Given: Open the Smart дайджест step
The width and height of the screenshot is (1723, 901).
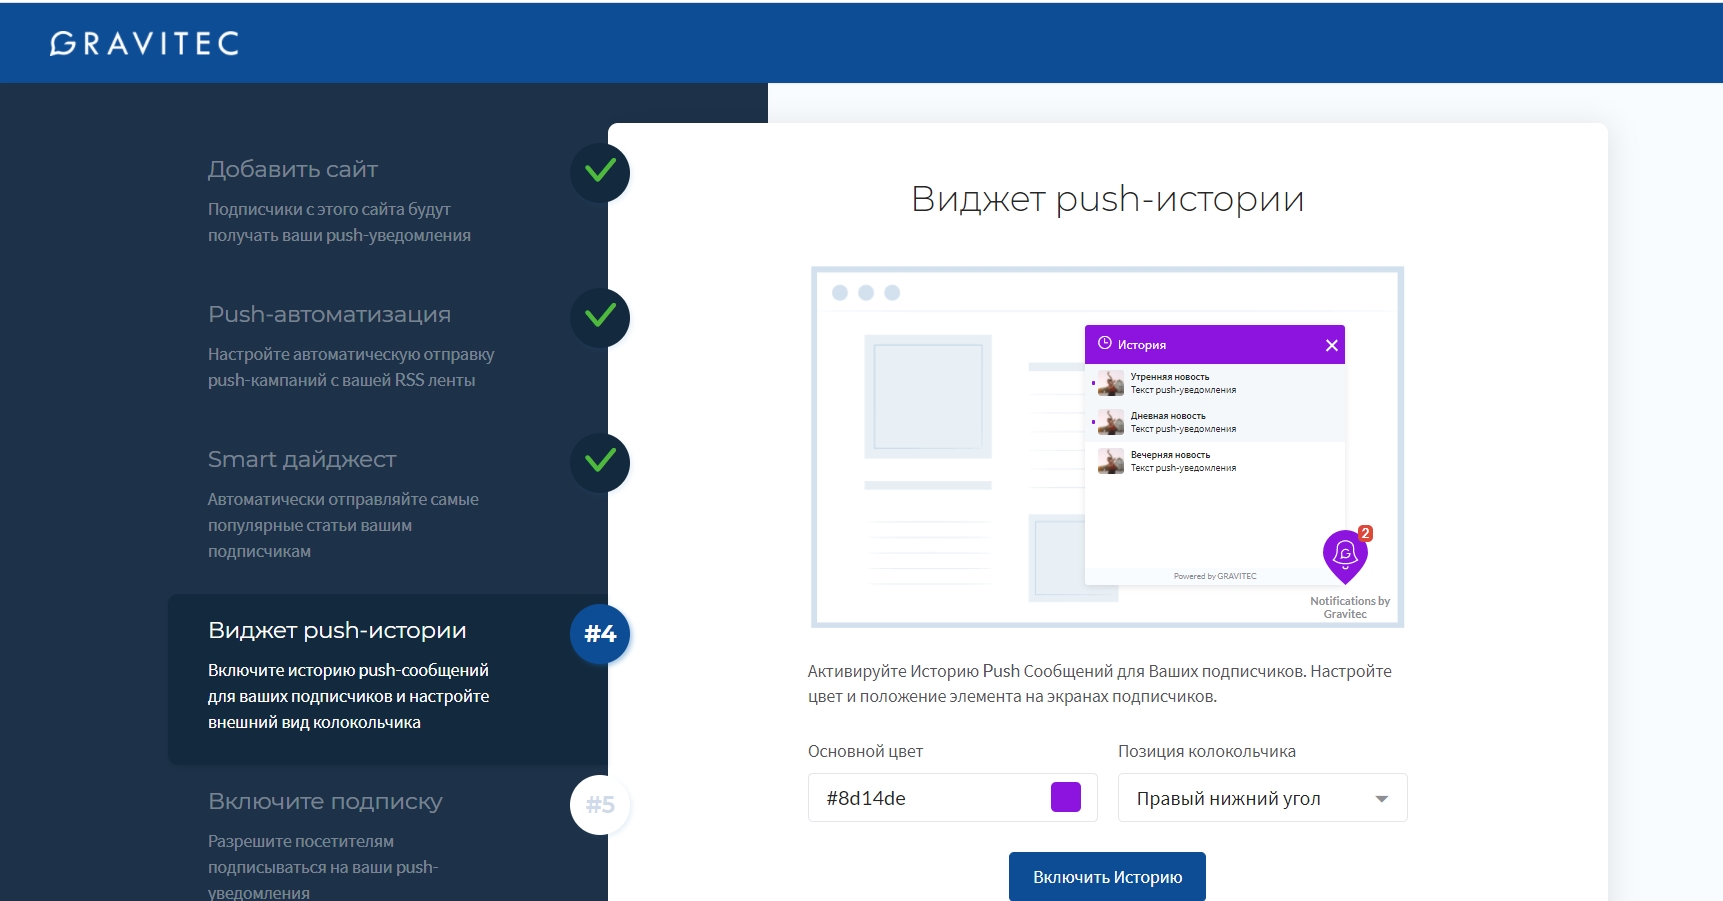Looking at the screenshot, I should click(x=302, y=459).
